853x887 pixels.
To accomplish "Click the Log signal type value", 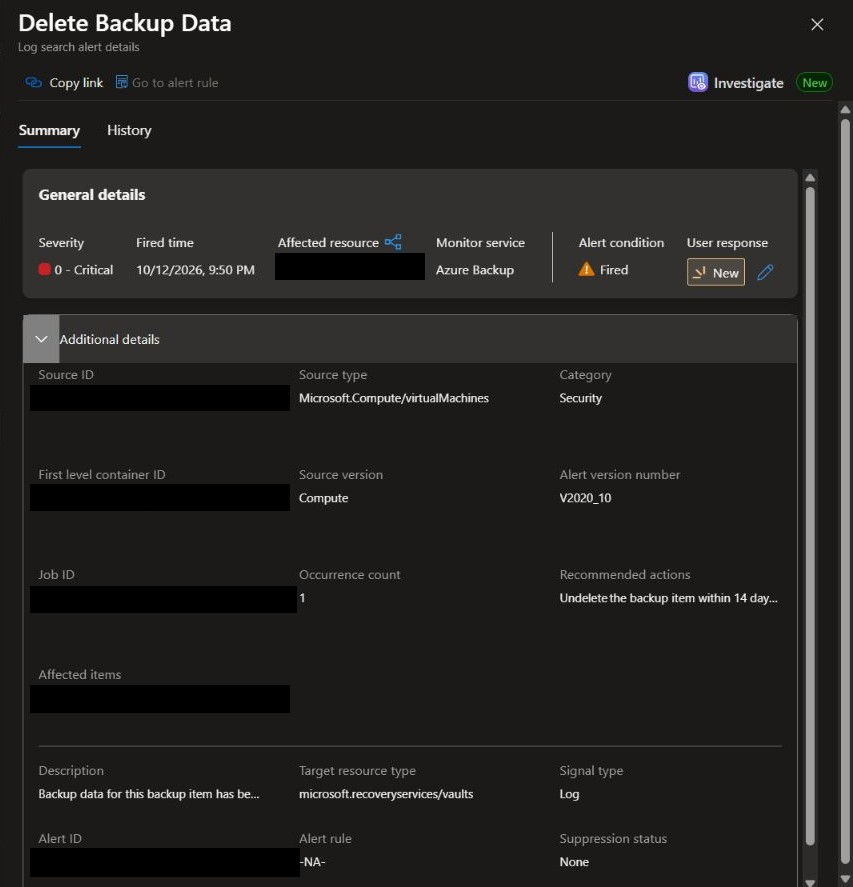I will 569,794.
